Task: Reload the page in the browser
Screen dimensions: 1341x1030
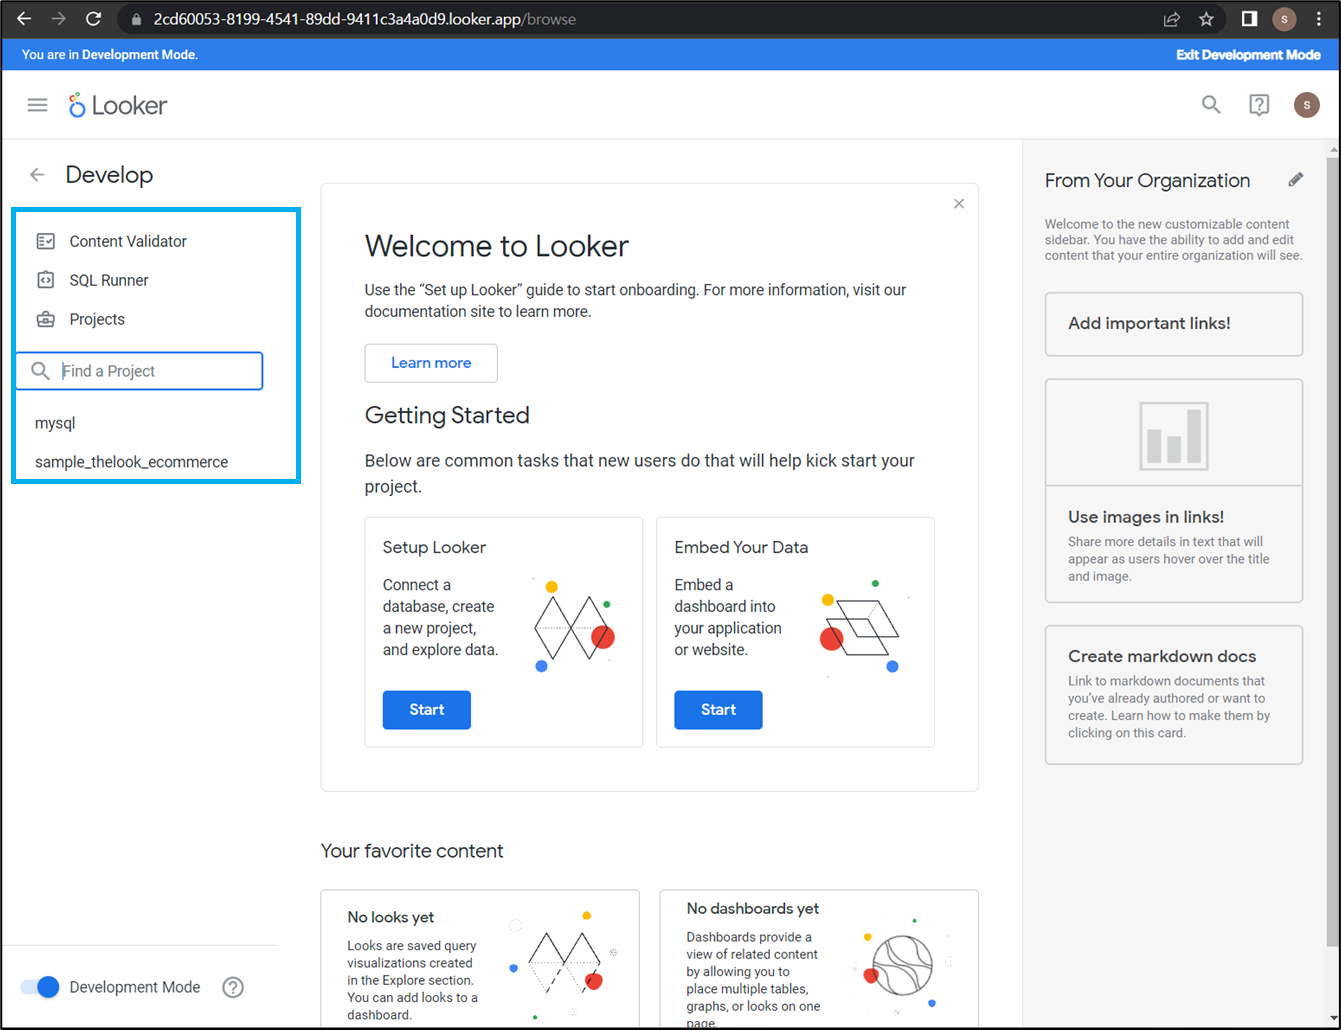Action: point(94,19)
